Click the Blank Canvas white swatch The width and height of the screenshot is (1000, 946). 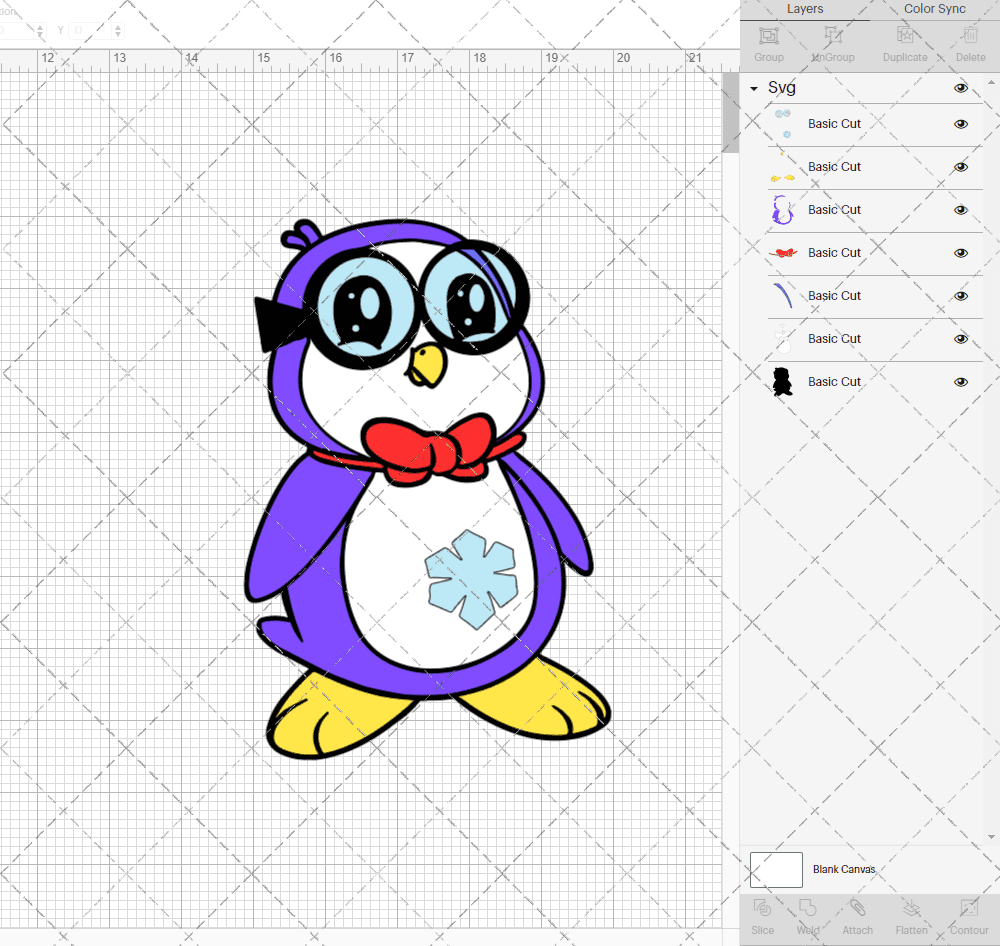[x=776, y=869]
